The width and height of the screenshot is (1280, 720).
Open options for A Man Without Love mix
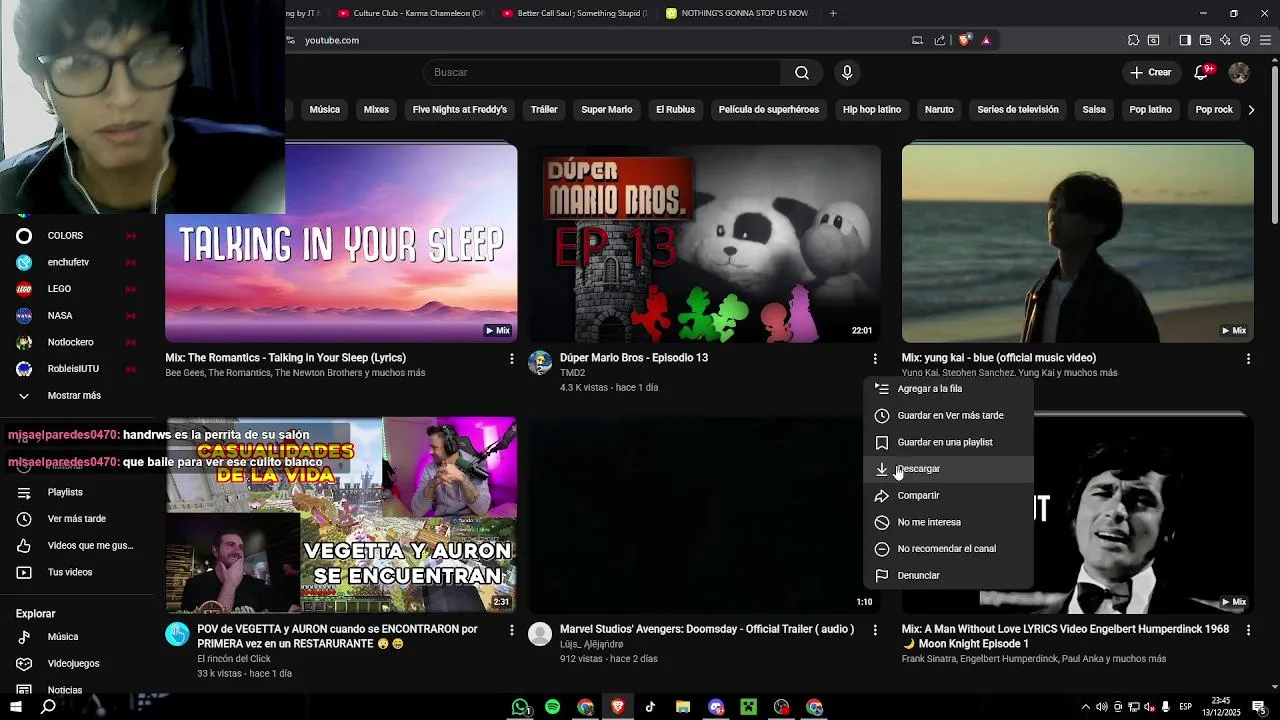pos(1248,630)
